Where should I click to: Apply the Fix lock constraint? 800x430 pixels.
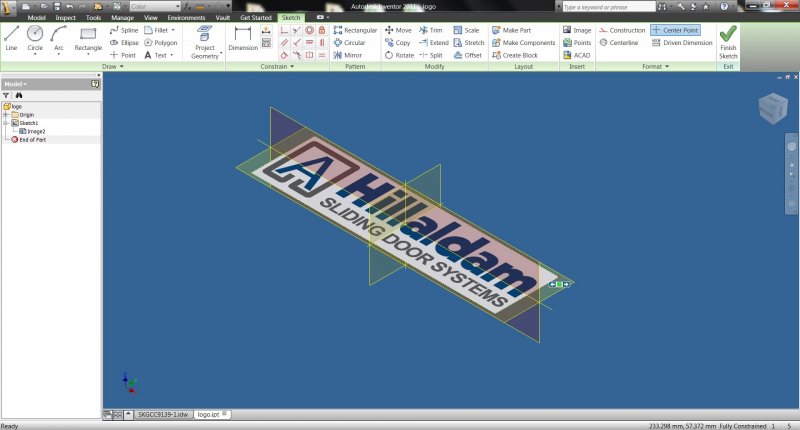click(x=321, y=30)
